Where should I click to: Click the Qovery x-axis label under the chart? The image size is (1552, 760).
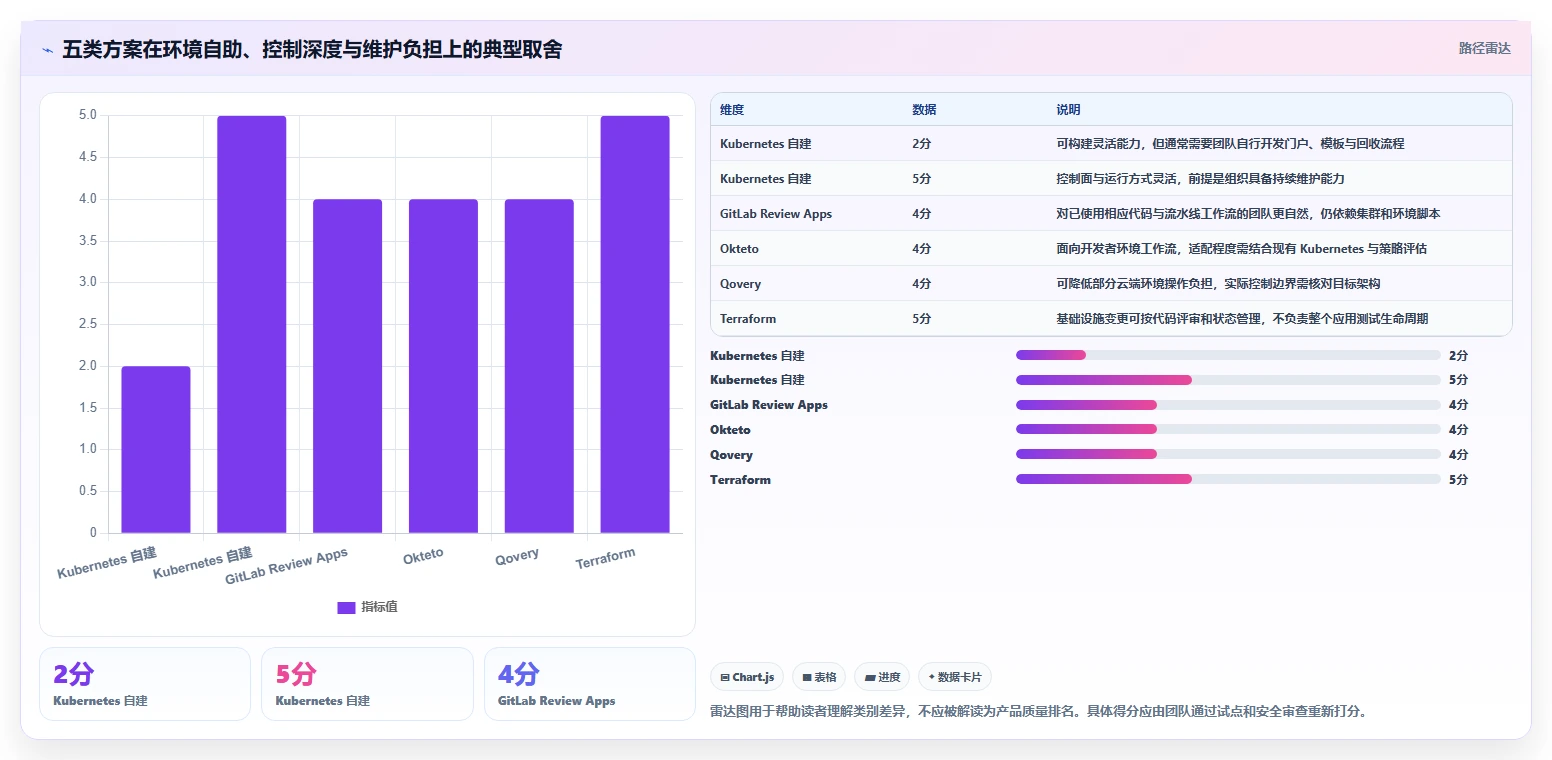pyautogui.click(x=517, y=556)
